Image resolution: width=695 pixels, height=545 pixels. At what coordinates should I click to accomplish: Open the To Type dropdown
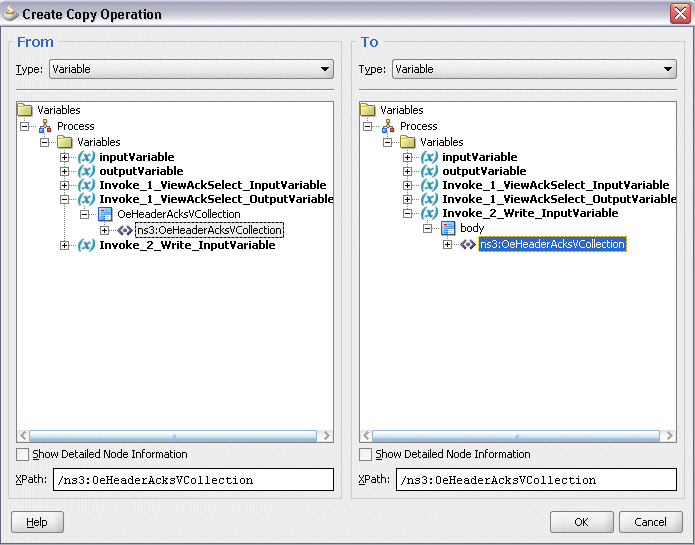535,69
